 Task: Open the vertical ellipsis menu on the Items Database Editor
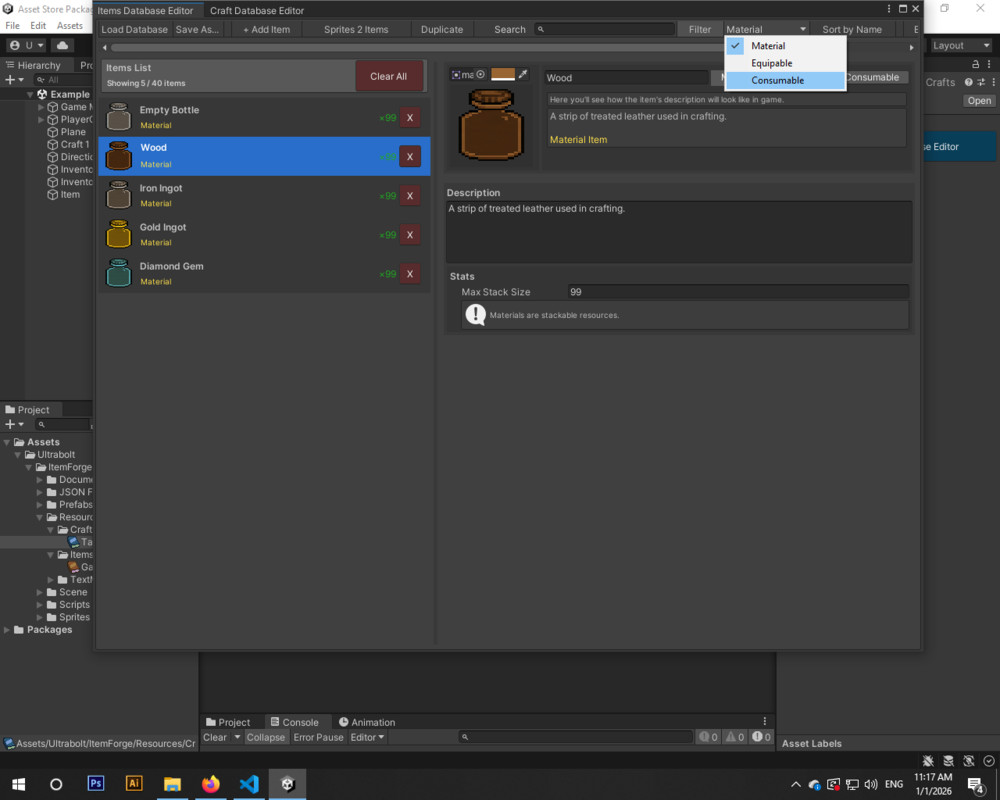(889, 10)
